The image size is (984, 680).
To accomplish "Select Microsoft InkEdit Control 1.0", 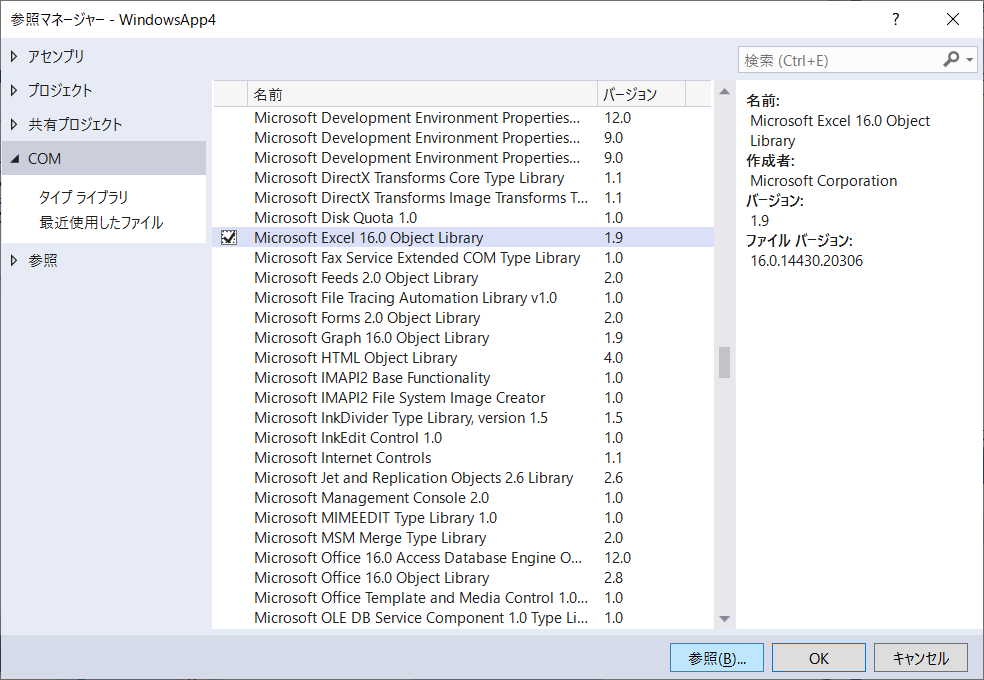I will coord(463,438).
